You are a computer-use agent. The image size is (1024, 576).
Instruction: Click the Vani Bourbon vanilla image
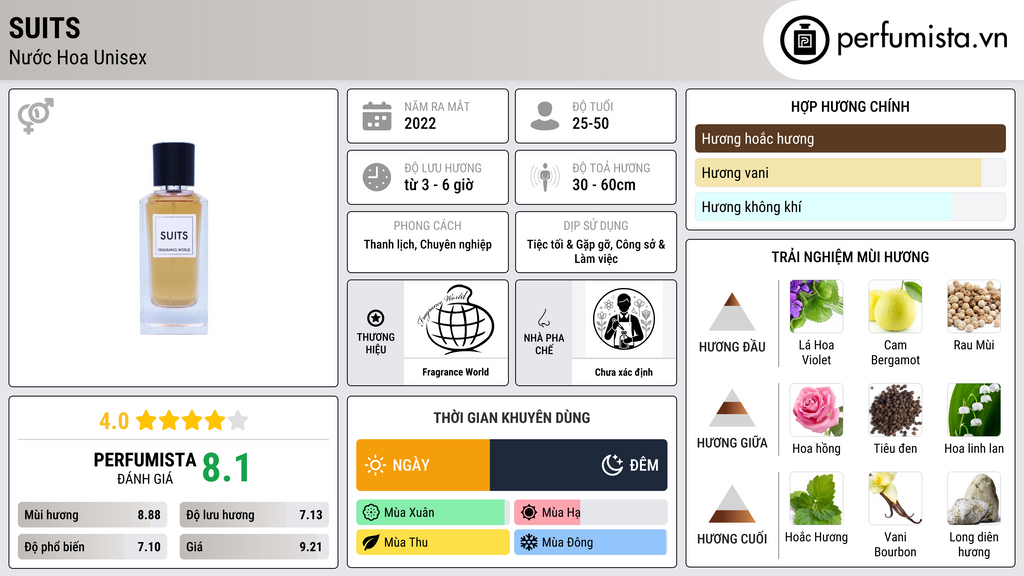pos(895,498)
